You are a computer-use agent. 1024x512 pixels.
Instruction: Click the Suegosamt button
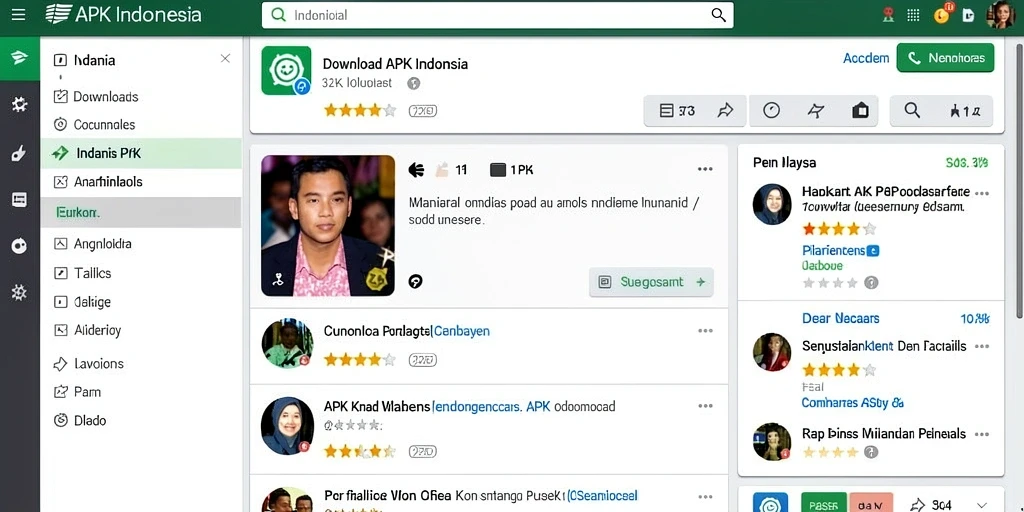(x=651, y=282)
